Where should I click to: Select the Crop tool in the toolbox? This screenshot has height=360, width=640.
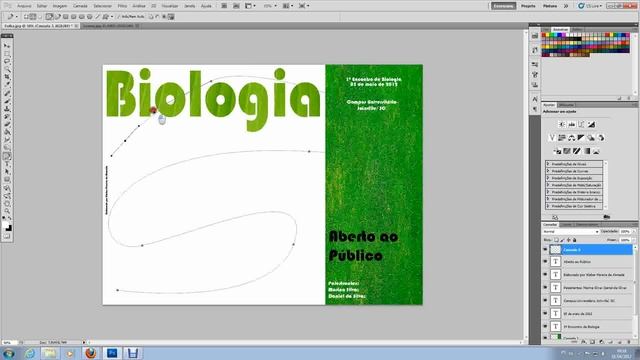pyautogui.click(x=7, y=77)
